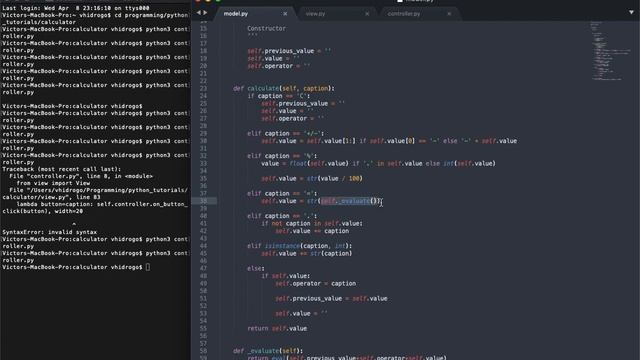The image size is (640, 360).
Task: Click the terminal prompt cursor at bottom
Action: [x=148, y=267]
